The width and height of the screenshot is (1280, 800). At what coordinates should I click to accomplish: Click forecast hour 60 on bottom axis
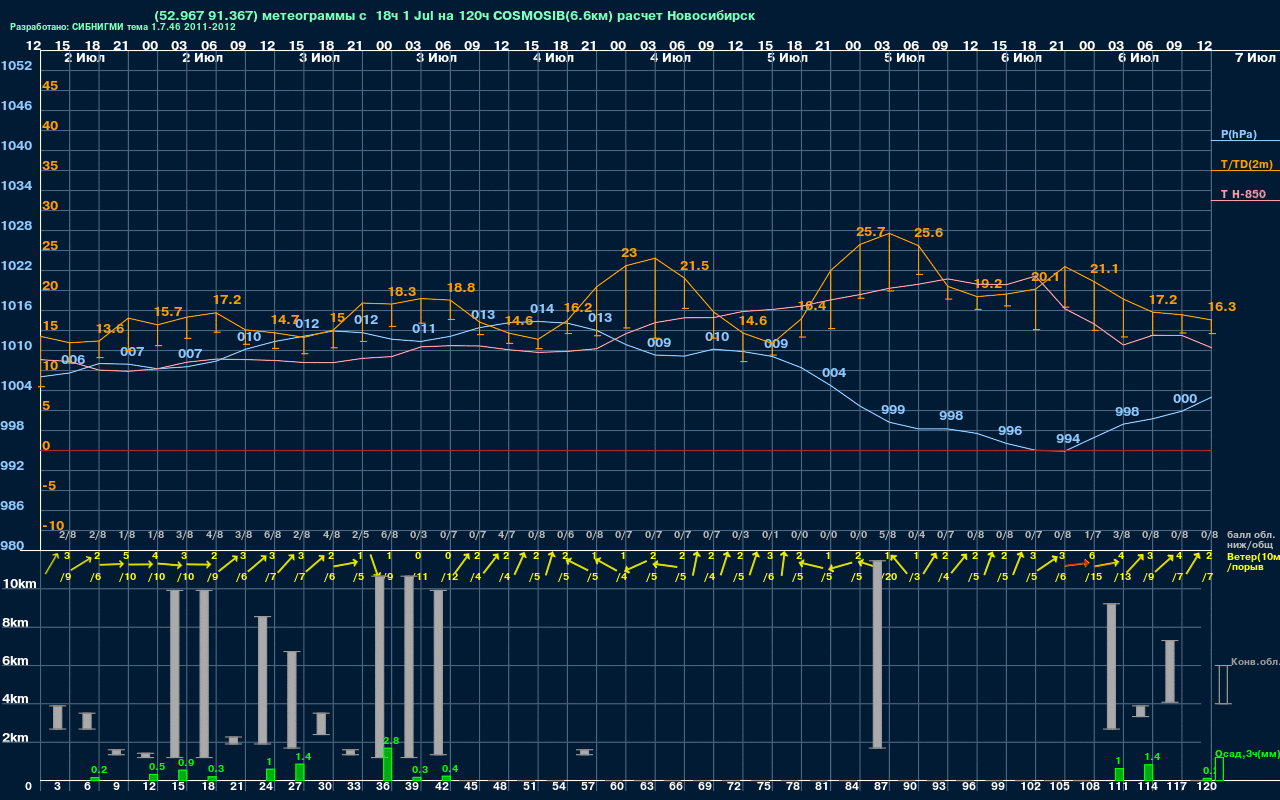(617, 787)
